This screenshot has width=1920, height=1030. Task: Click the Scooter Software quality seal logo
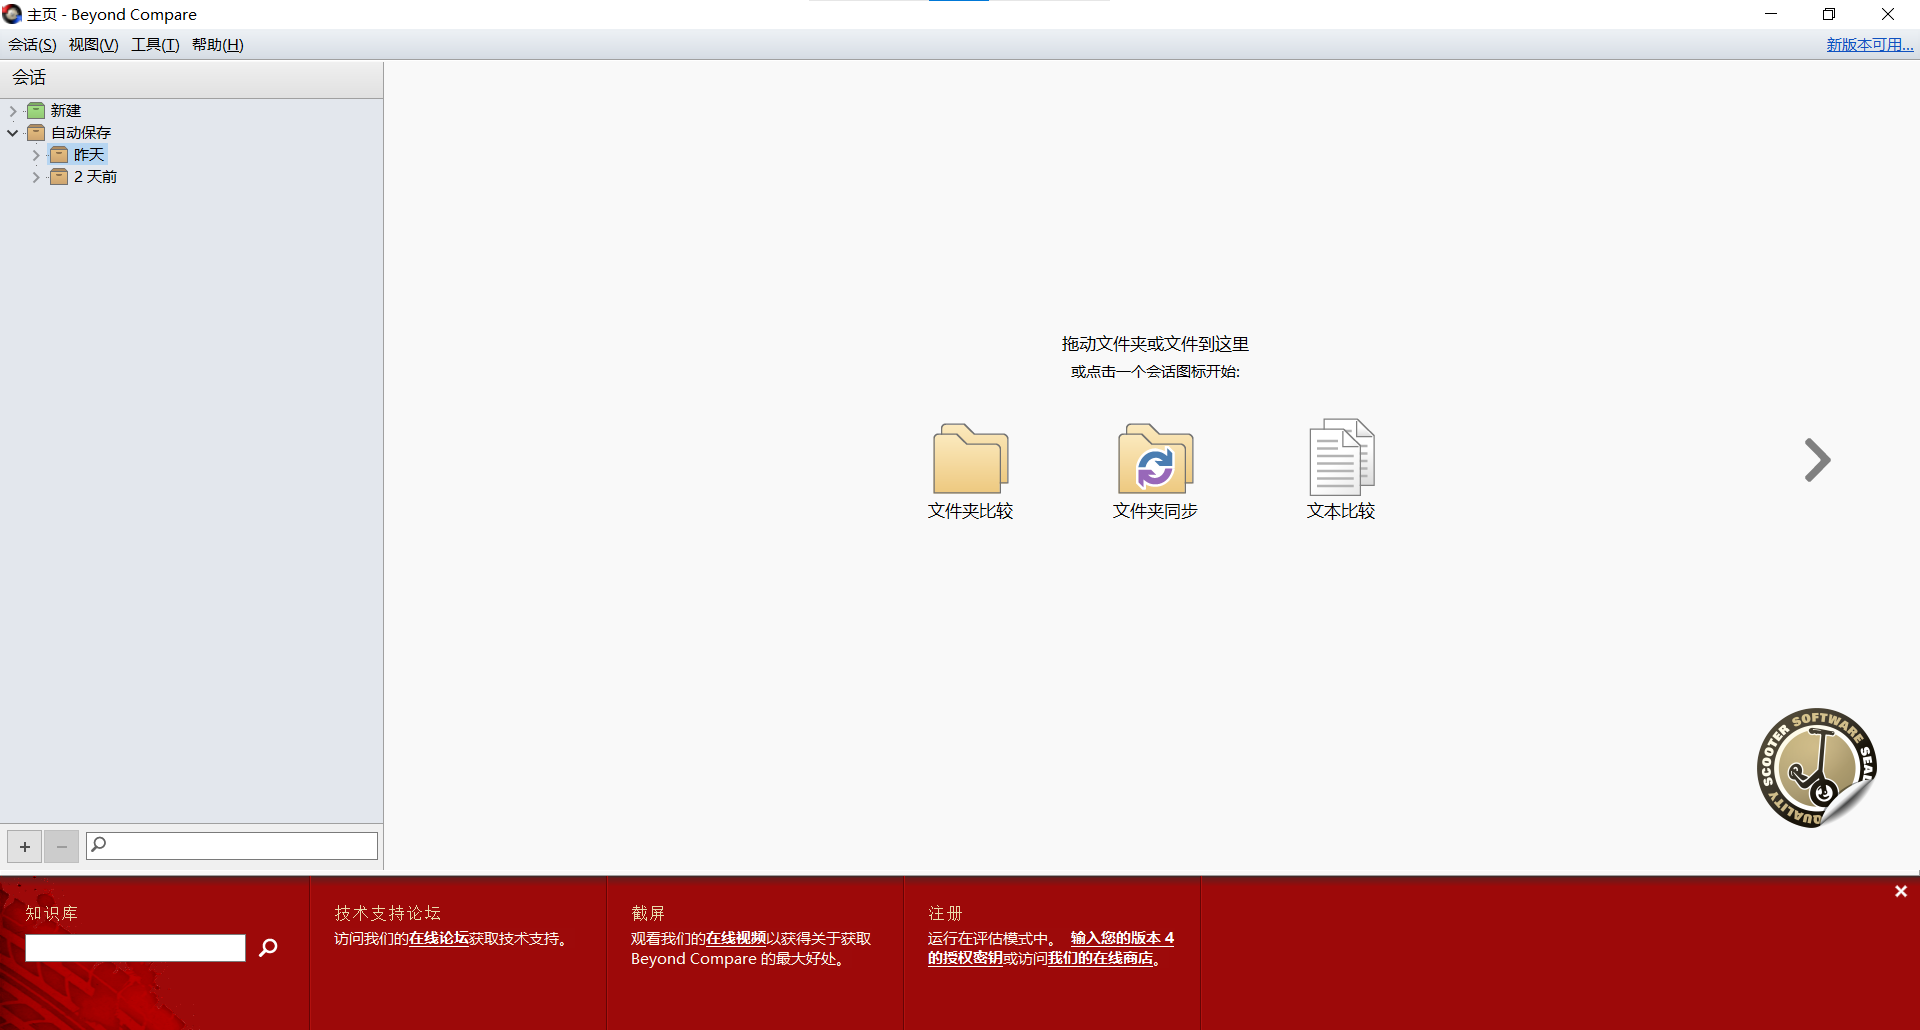click(x=1817, y=768)
